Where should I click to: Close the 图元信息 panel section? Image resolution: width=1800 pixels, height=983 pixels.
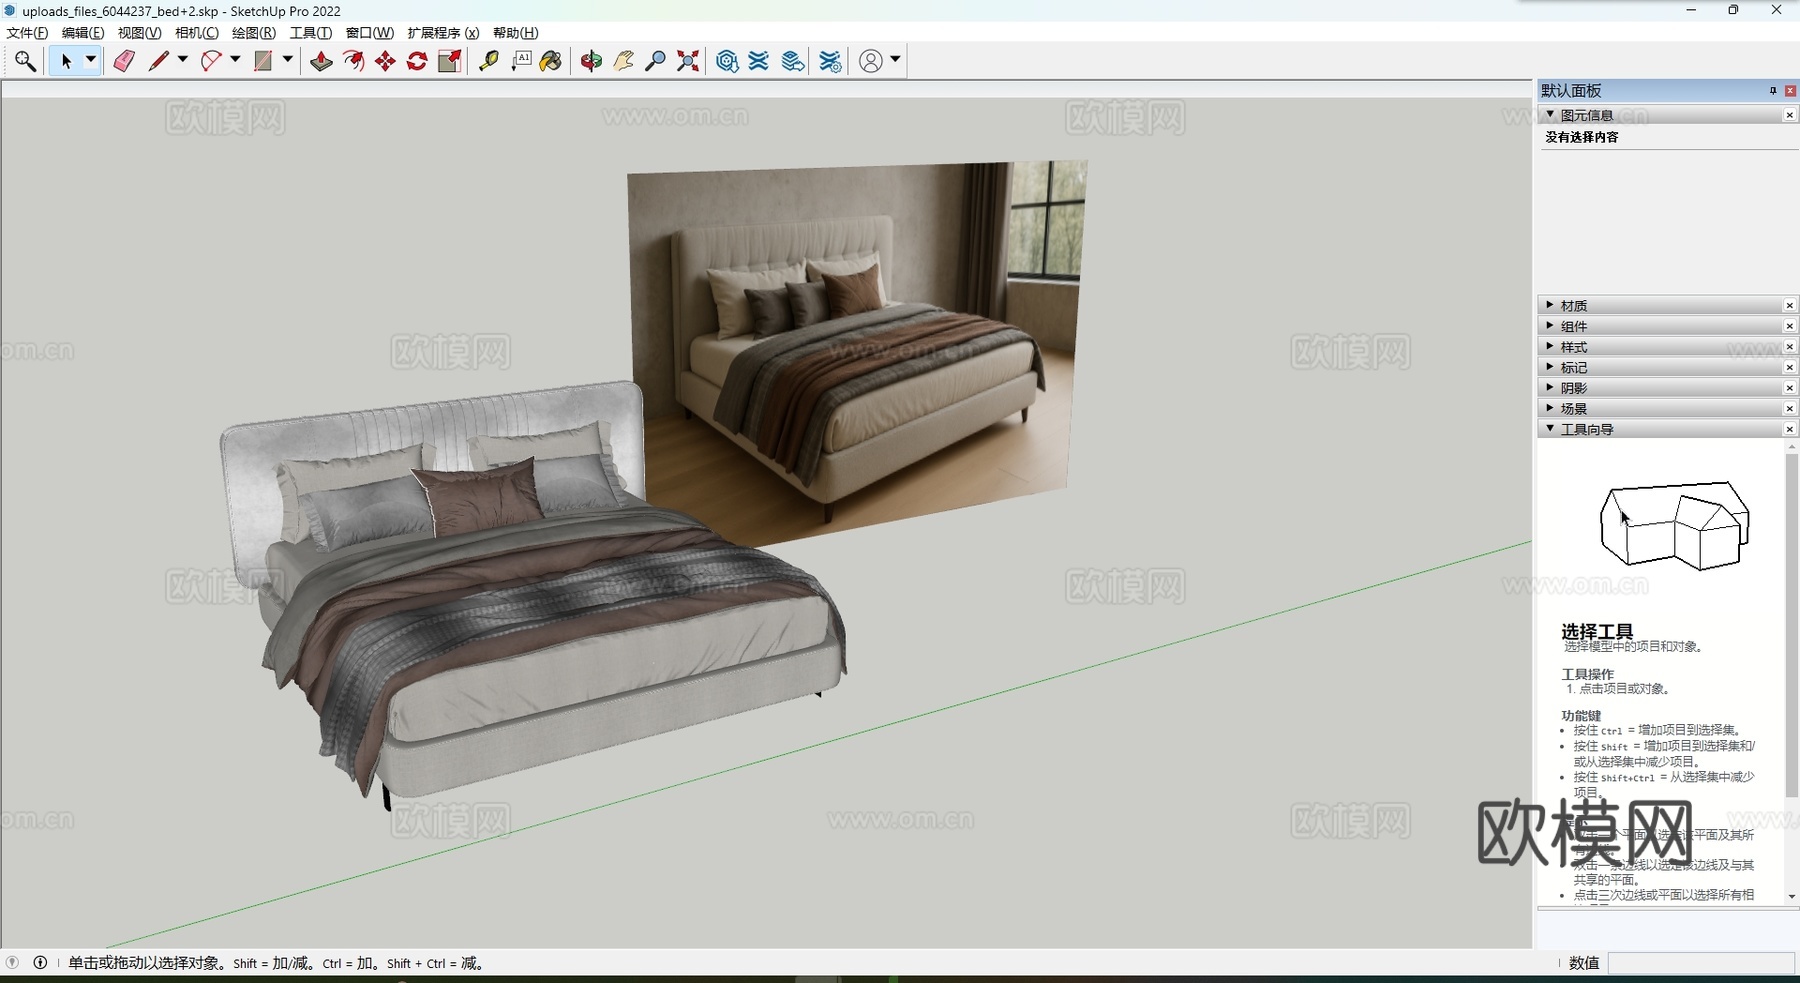(x=1790, y=115)
